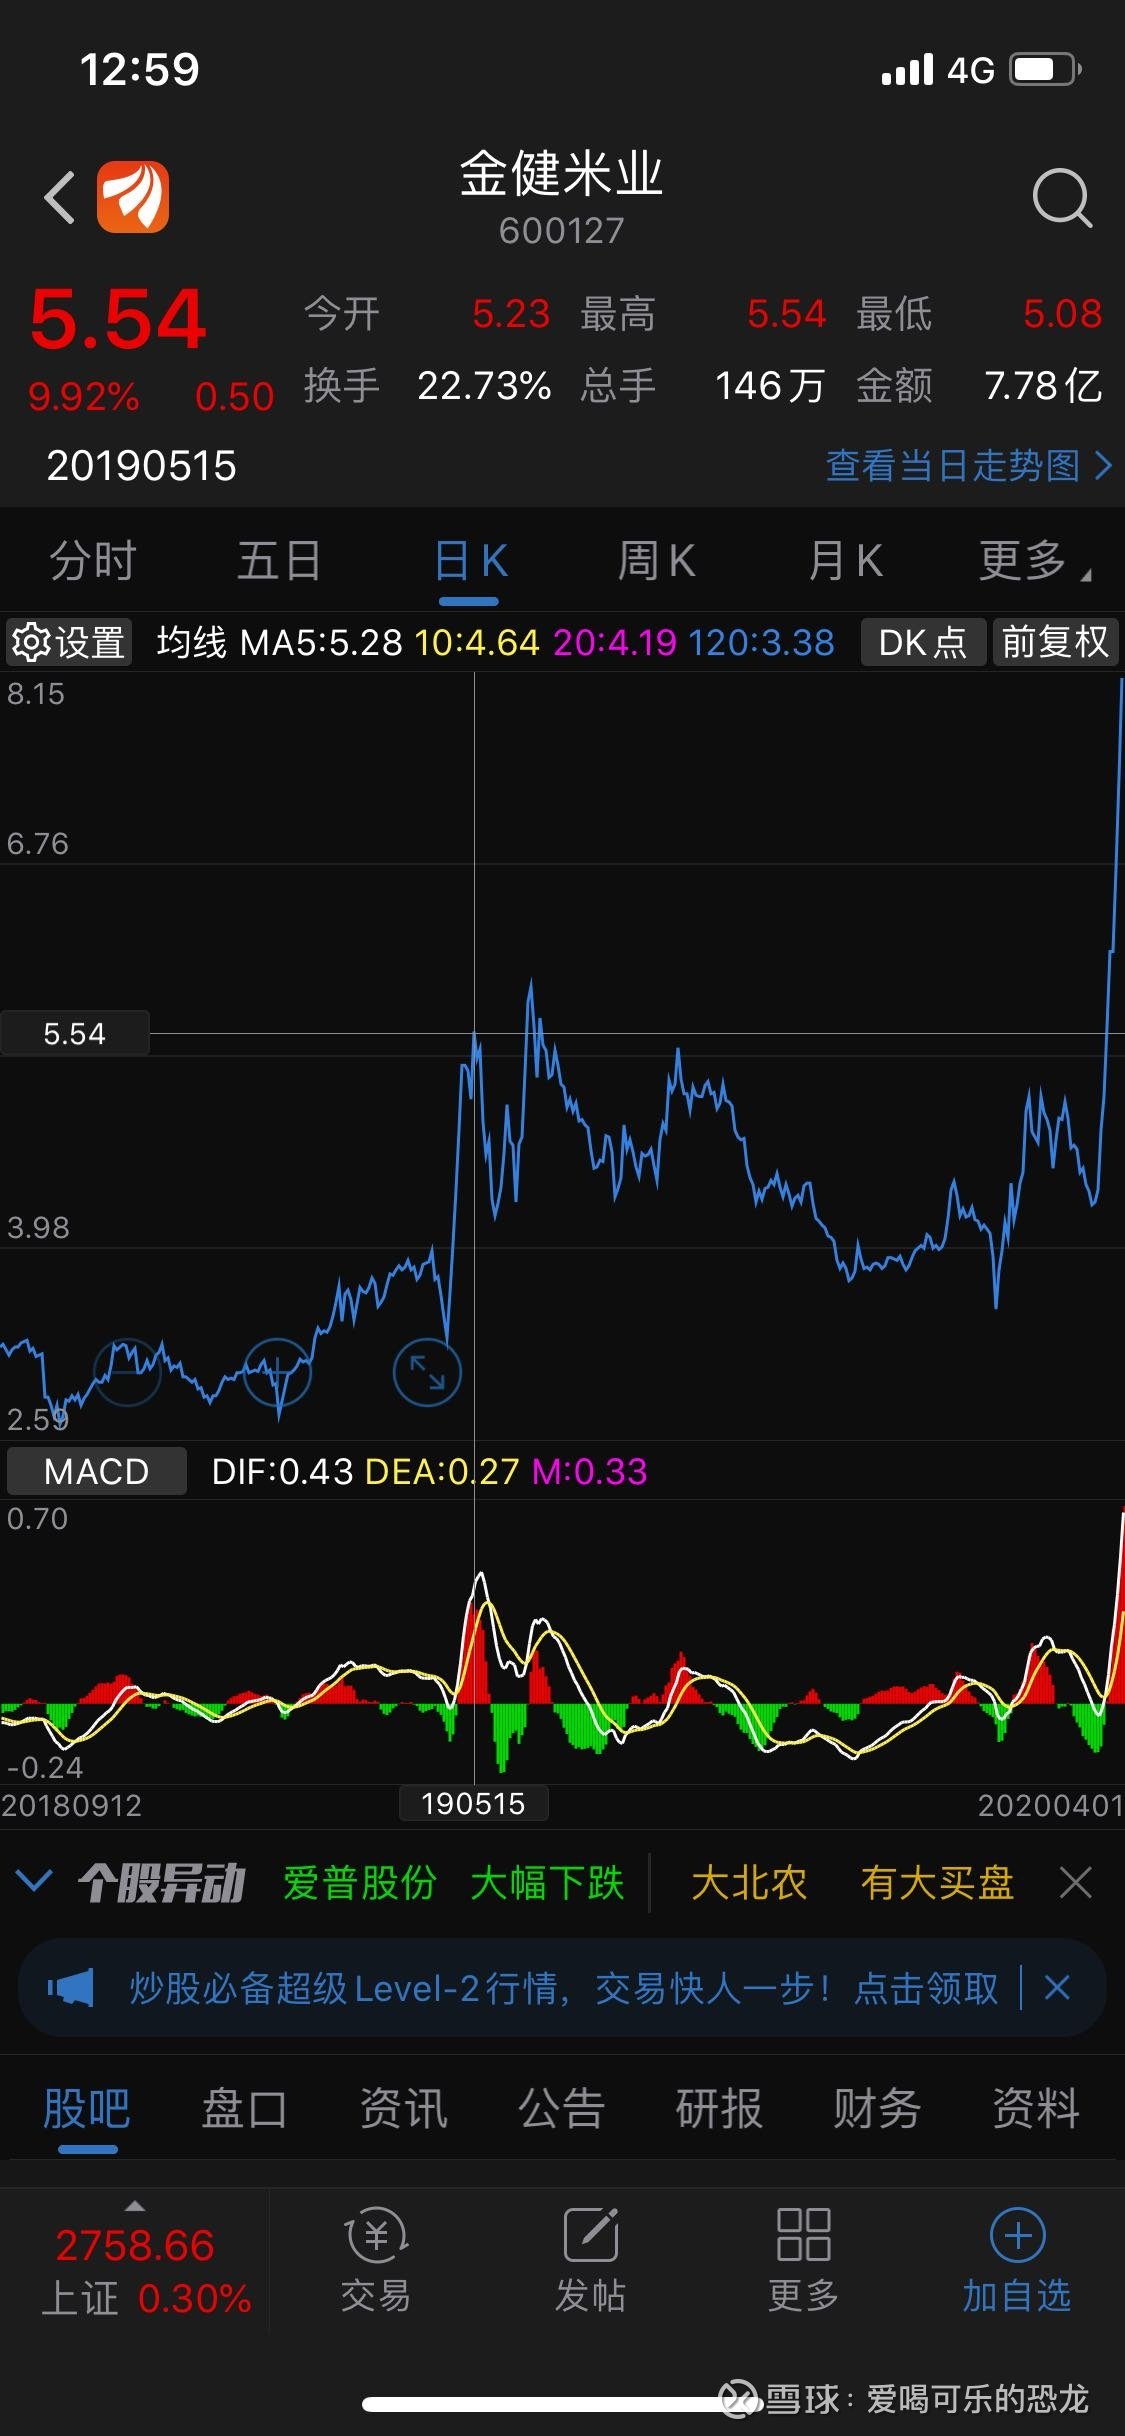The image size is (1125, 2436).
Task: Select the 月K chart tab
Action: tap(846, 561)
